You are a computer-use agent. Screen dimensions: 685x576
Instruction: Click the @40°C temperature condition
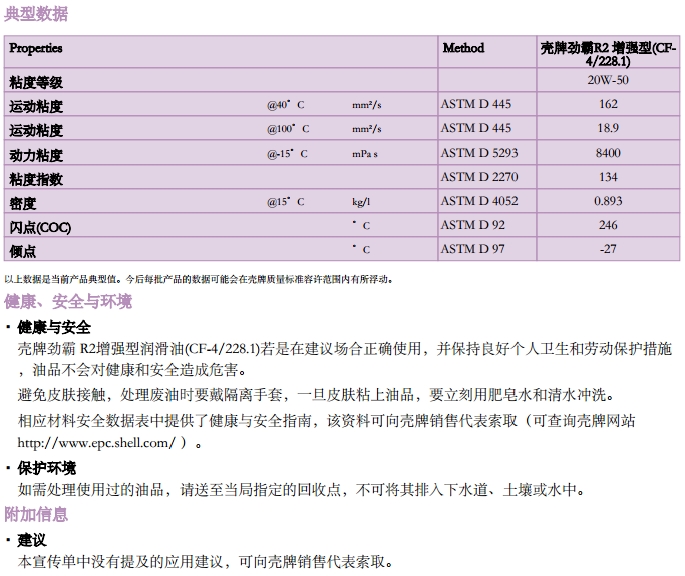(286, 105)
